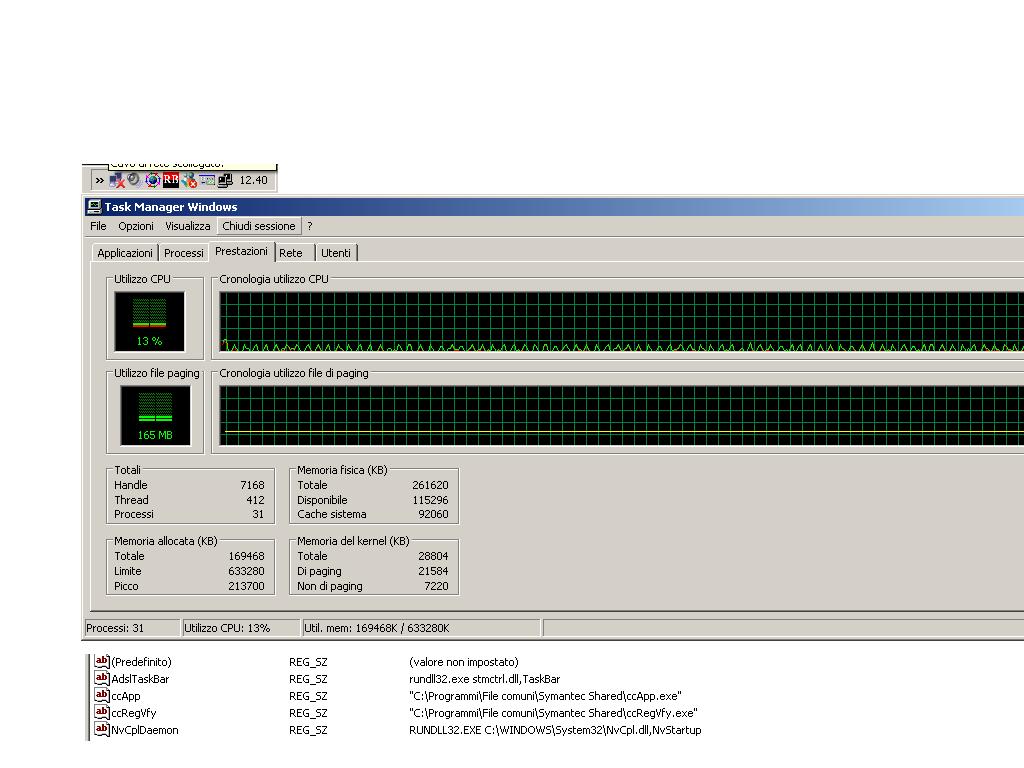Open the File menu
This screenshot has height=768, width=1024.
tap(98, 226)
